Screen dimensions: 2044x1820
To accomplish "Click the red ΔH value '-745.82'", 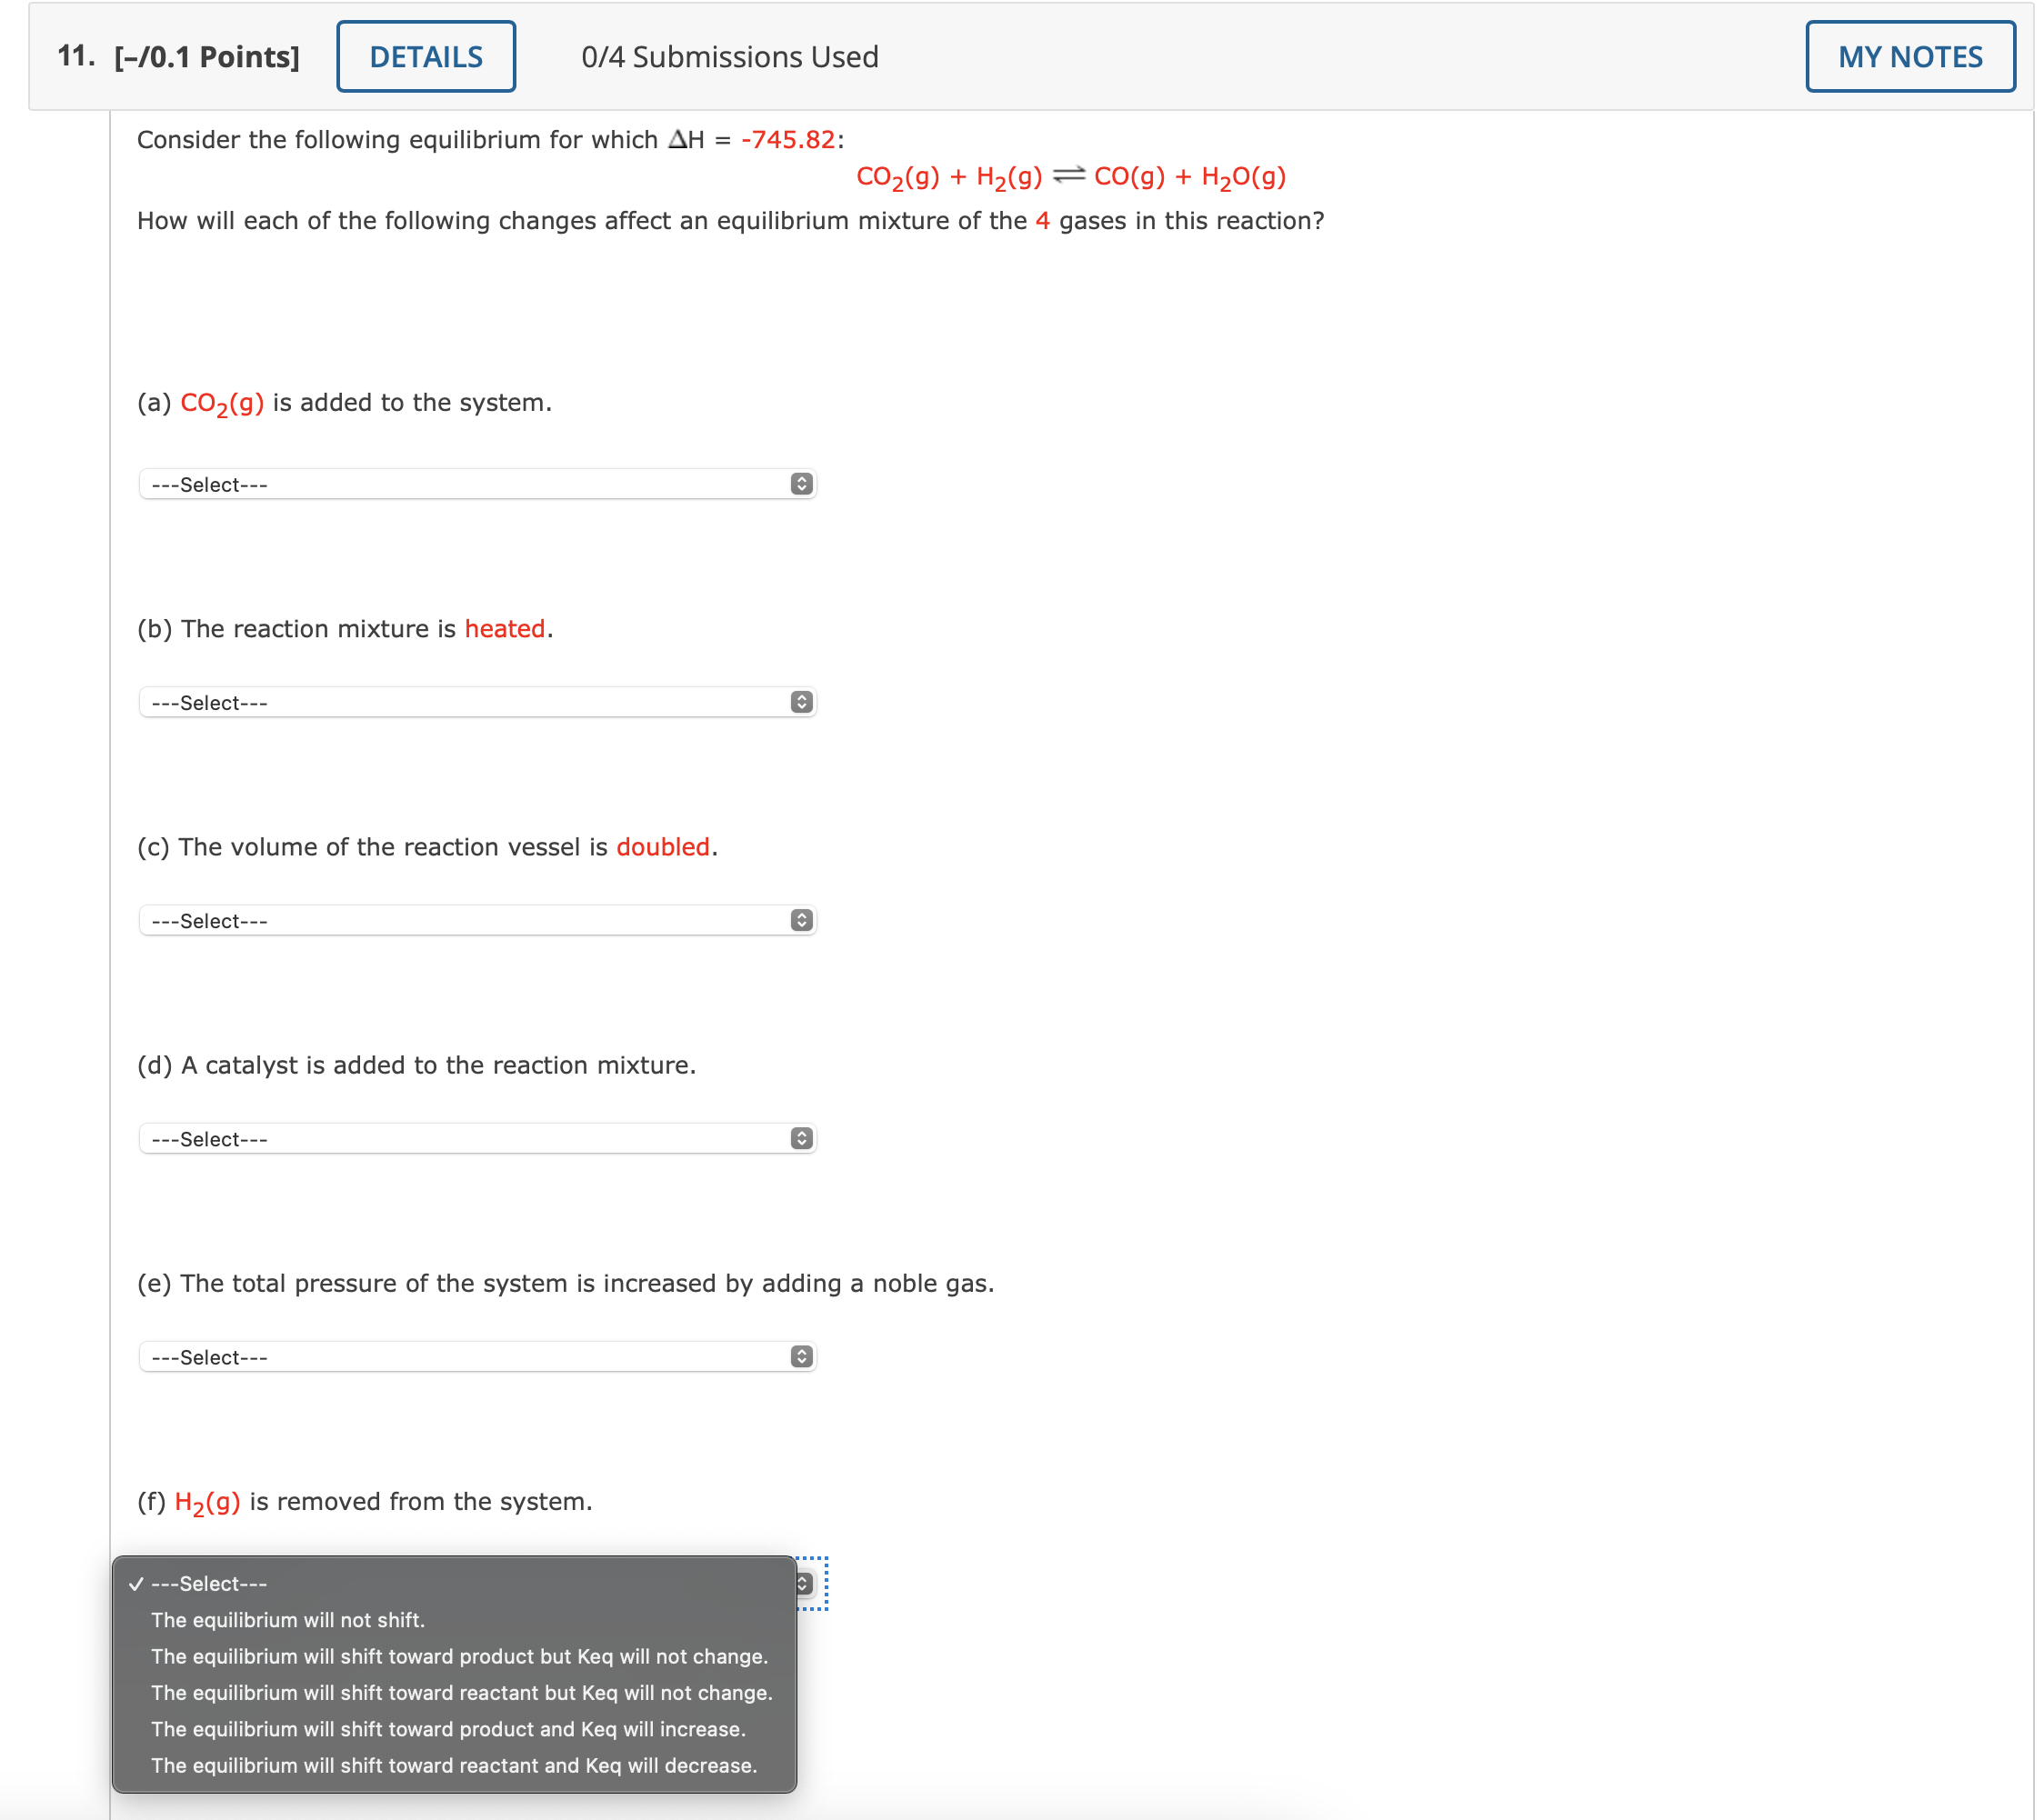I will (x=788, y=139).
